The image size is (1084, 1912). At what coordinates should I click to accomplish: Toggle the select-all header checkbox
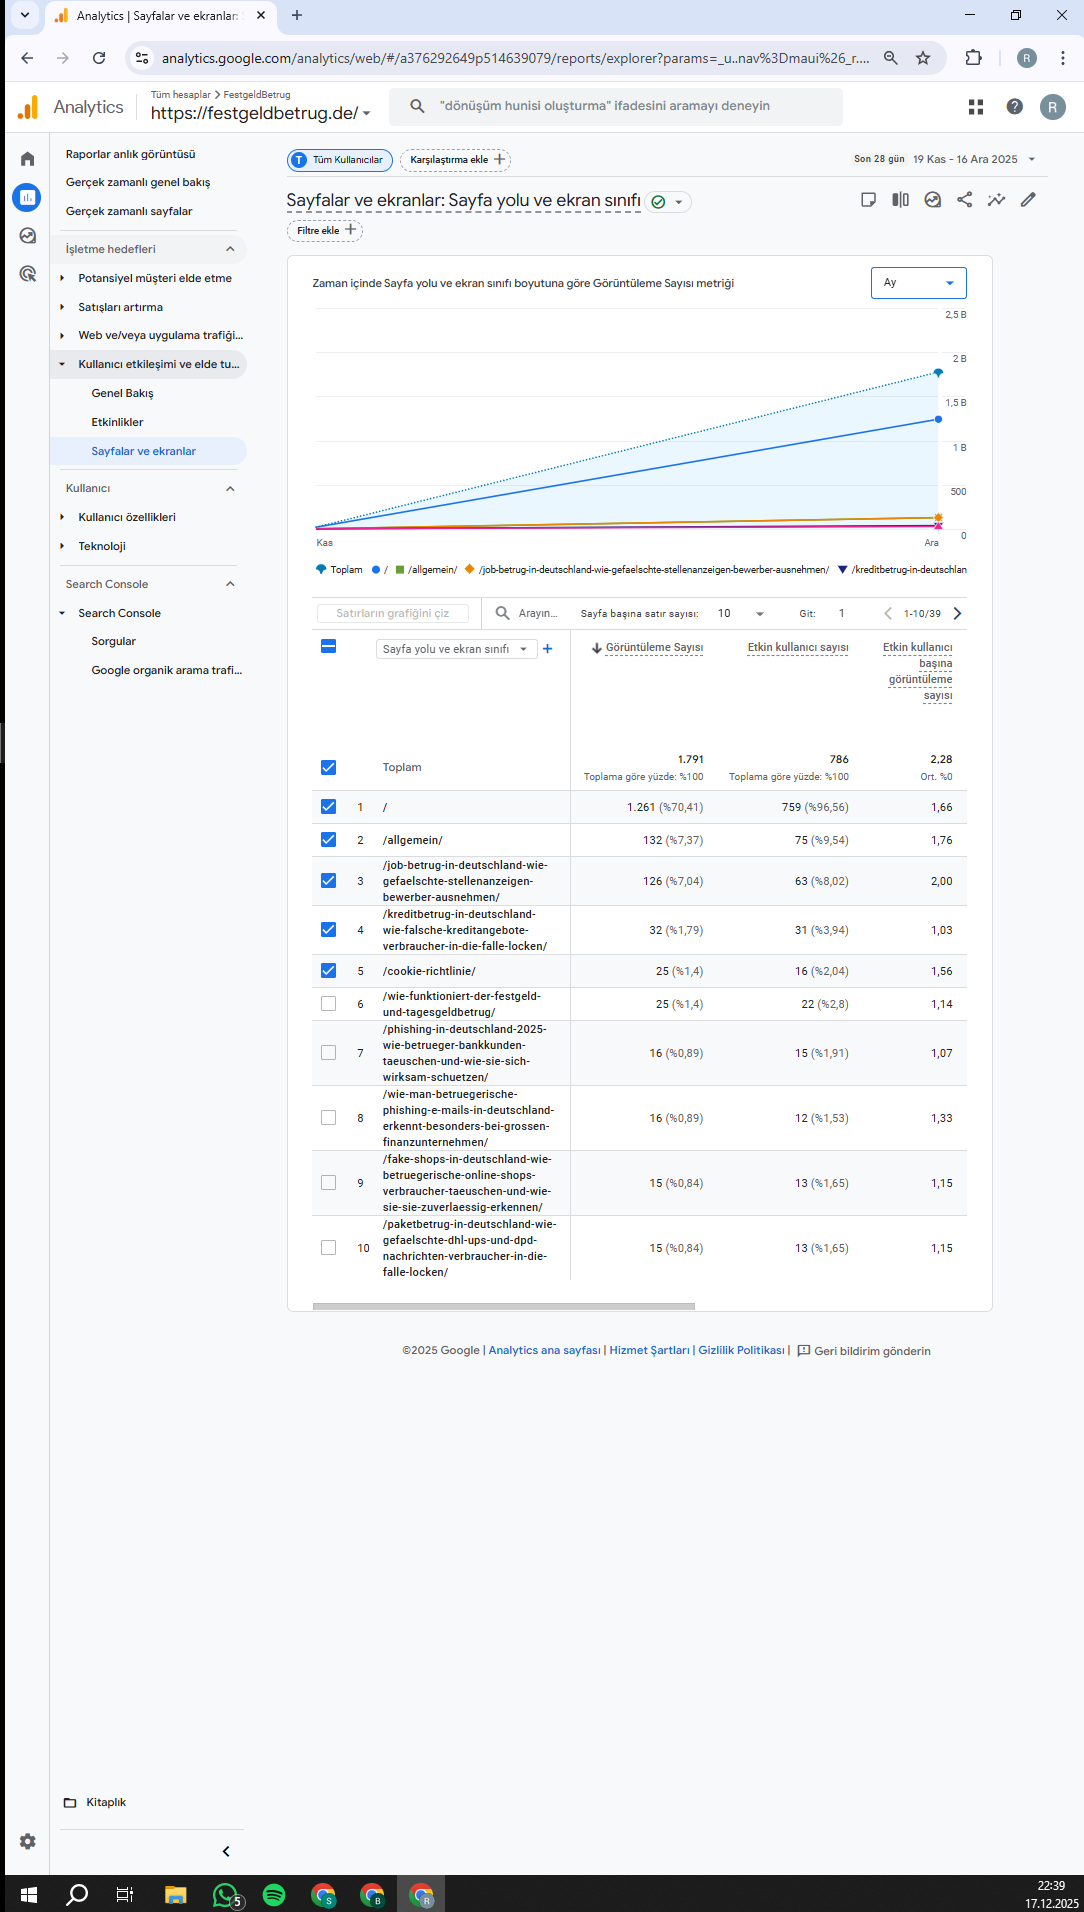[x=328, y=647]
